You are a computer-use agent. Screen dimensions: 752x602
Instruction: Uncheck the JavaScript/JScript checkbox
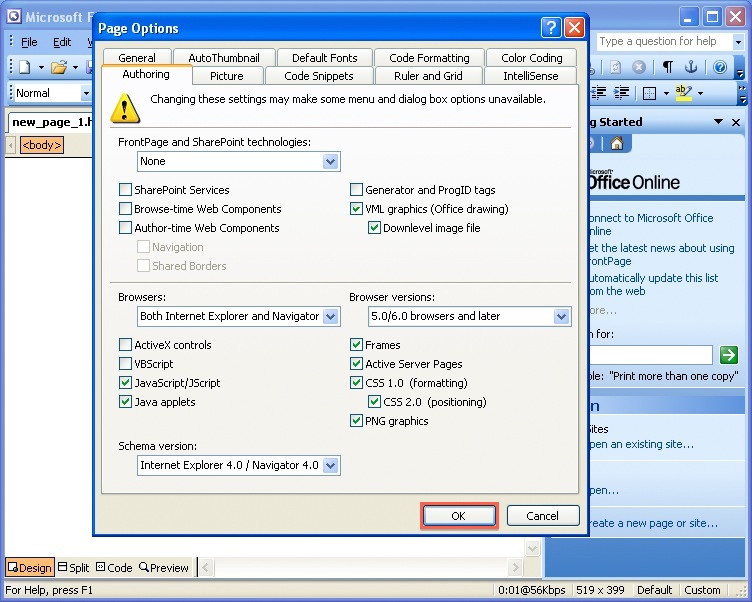pyautogui.click(x=125, y=383)
